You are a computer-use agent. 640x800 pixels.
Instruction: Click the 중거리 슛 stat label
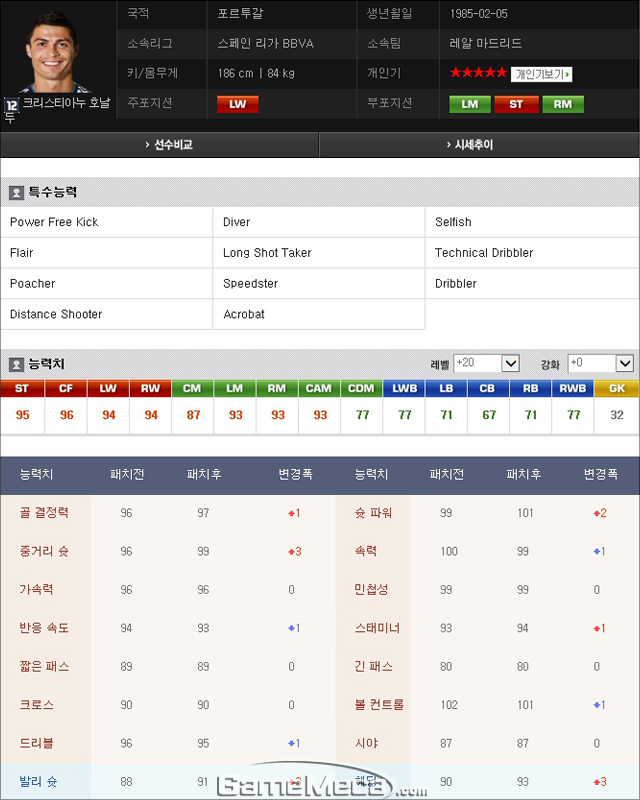[44, 551]
